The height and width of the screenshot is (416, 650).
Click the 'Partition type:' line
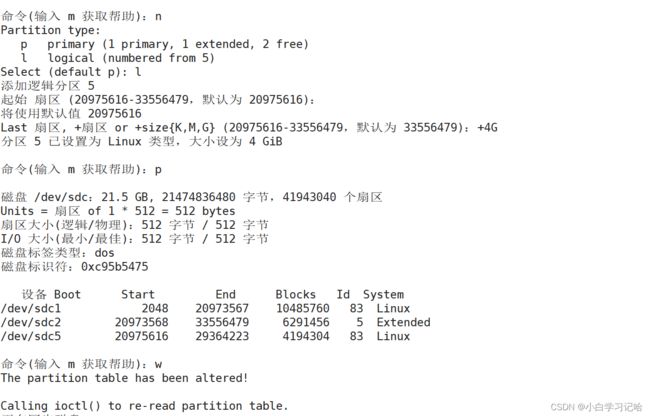51,30
